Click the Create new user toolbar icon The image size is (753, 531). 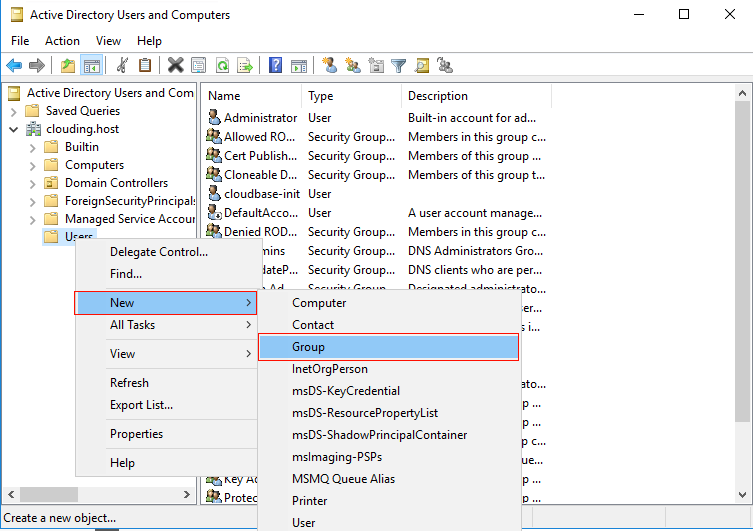click(x=329, y=65)
